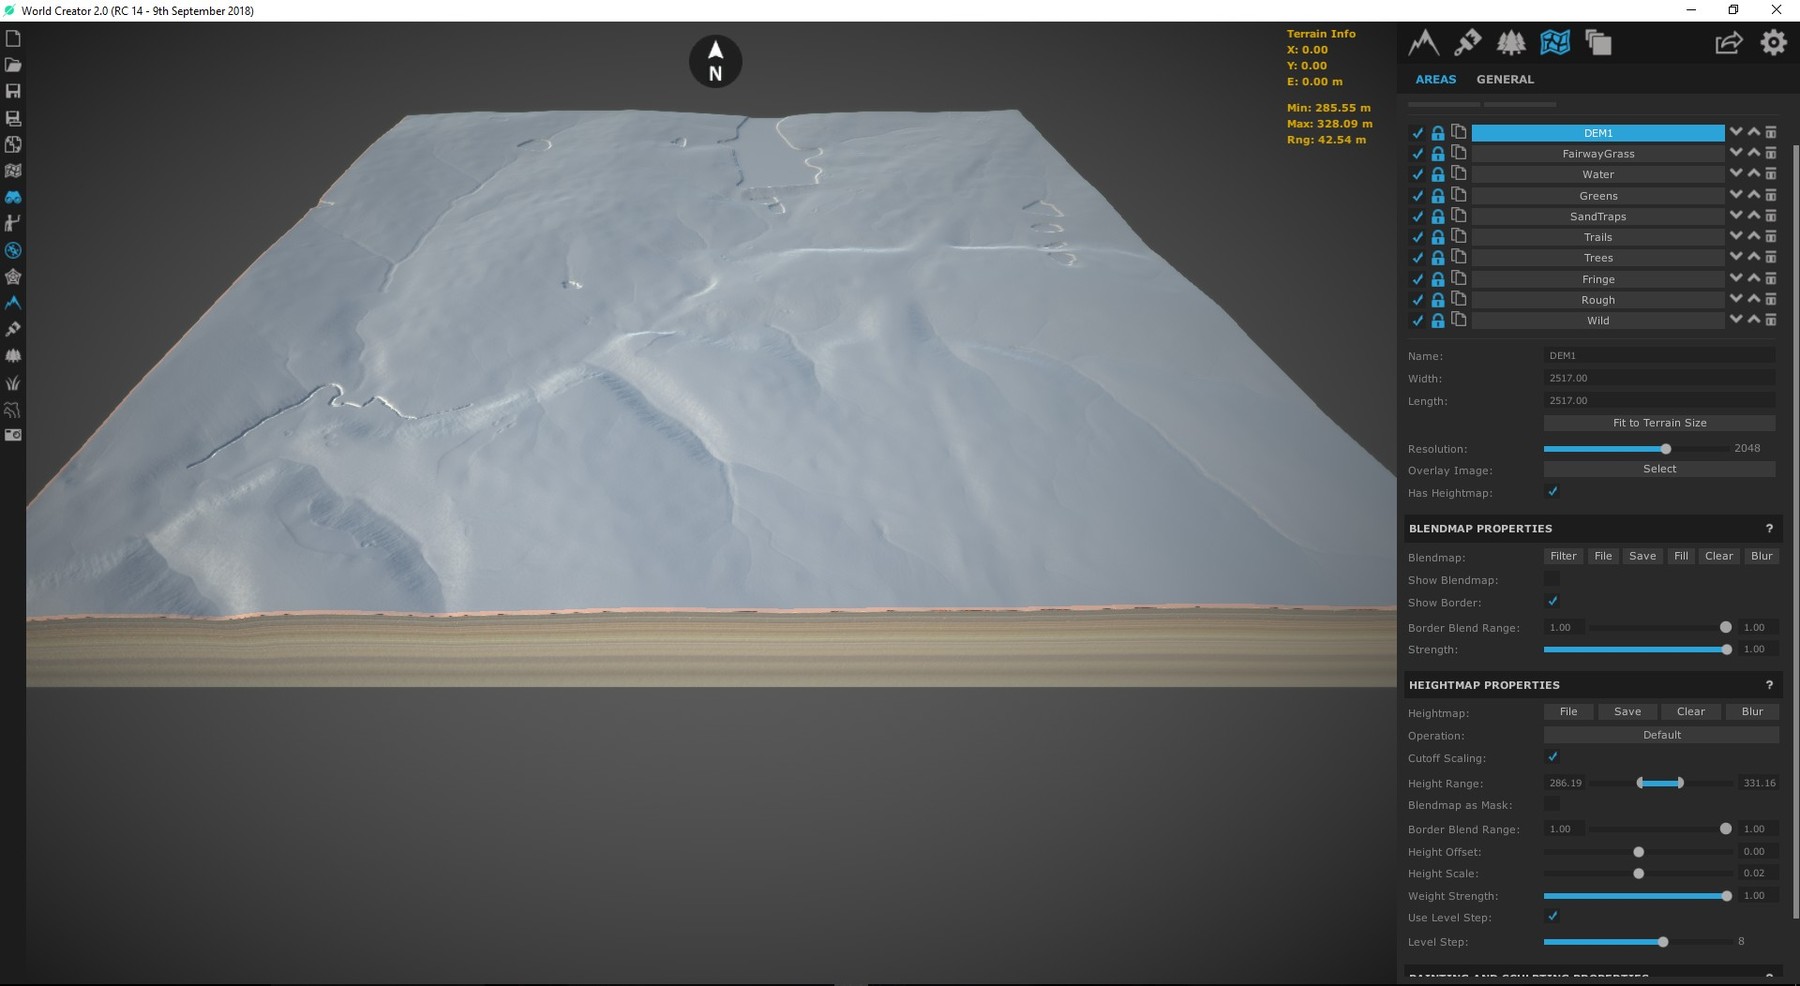Open the Objects trees tab icon

(1511, 42)
